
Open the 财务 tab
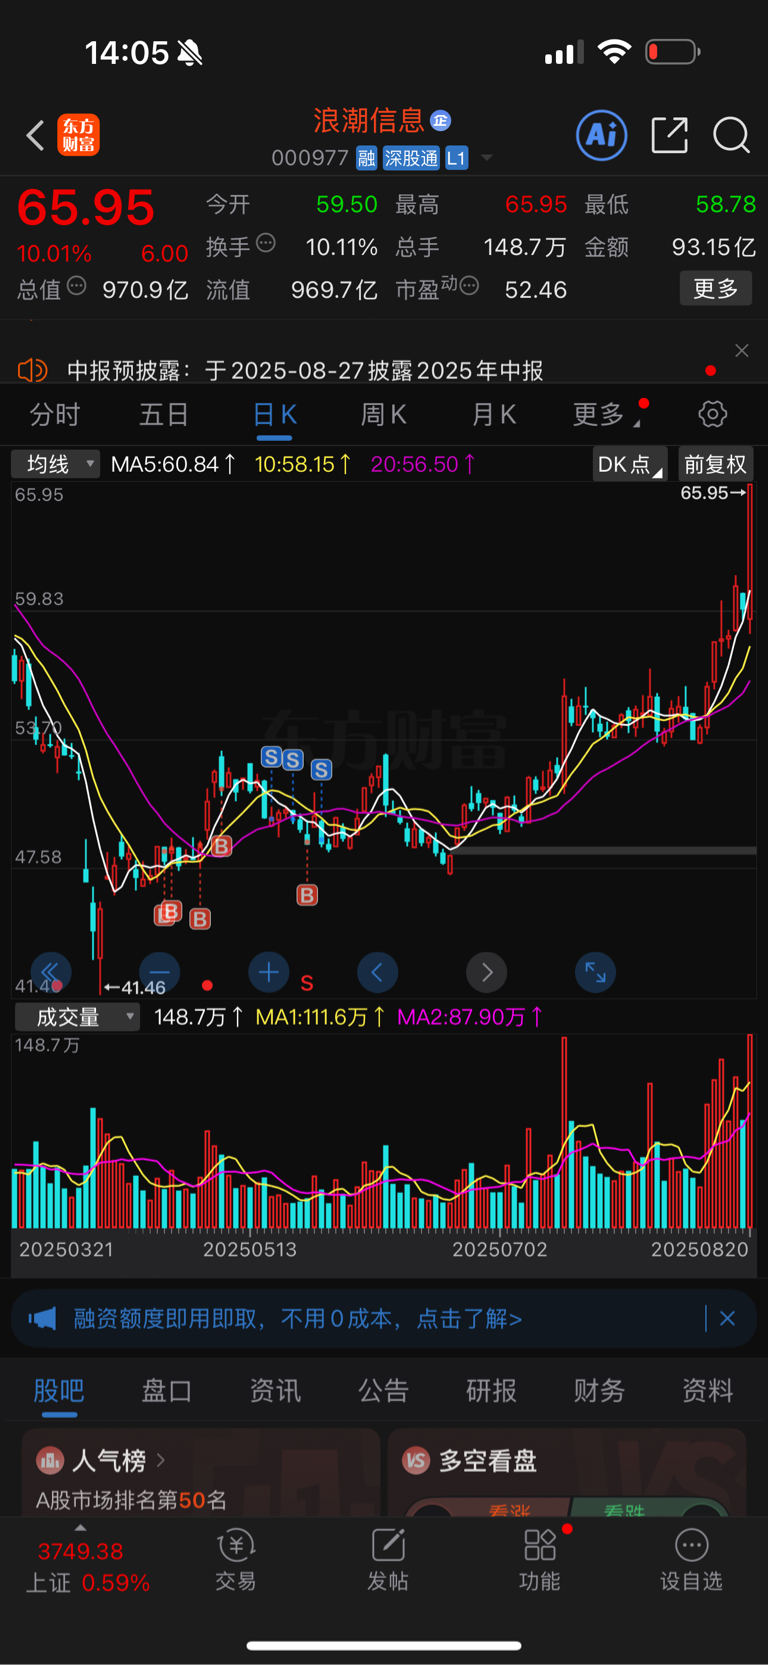point(599,1391)
